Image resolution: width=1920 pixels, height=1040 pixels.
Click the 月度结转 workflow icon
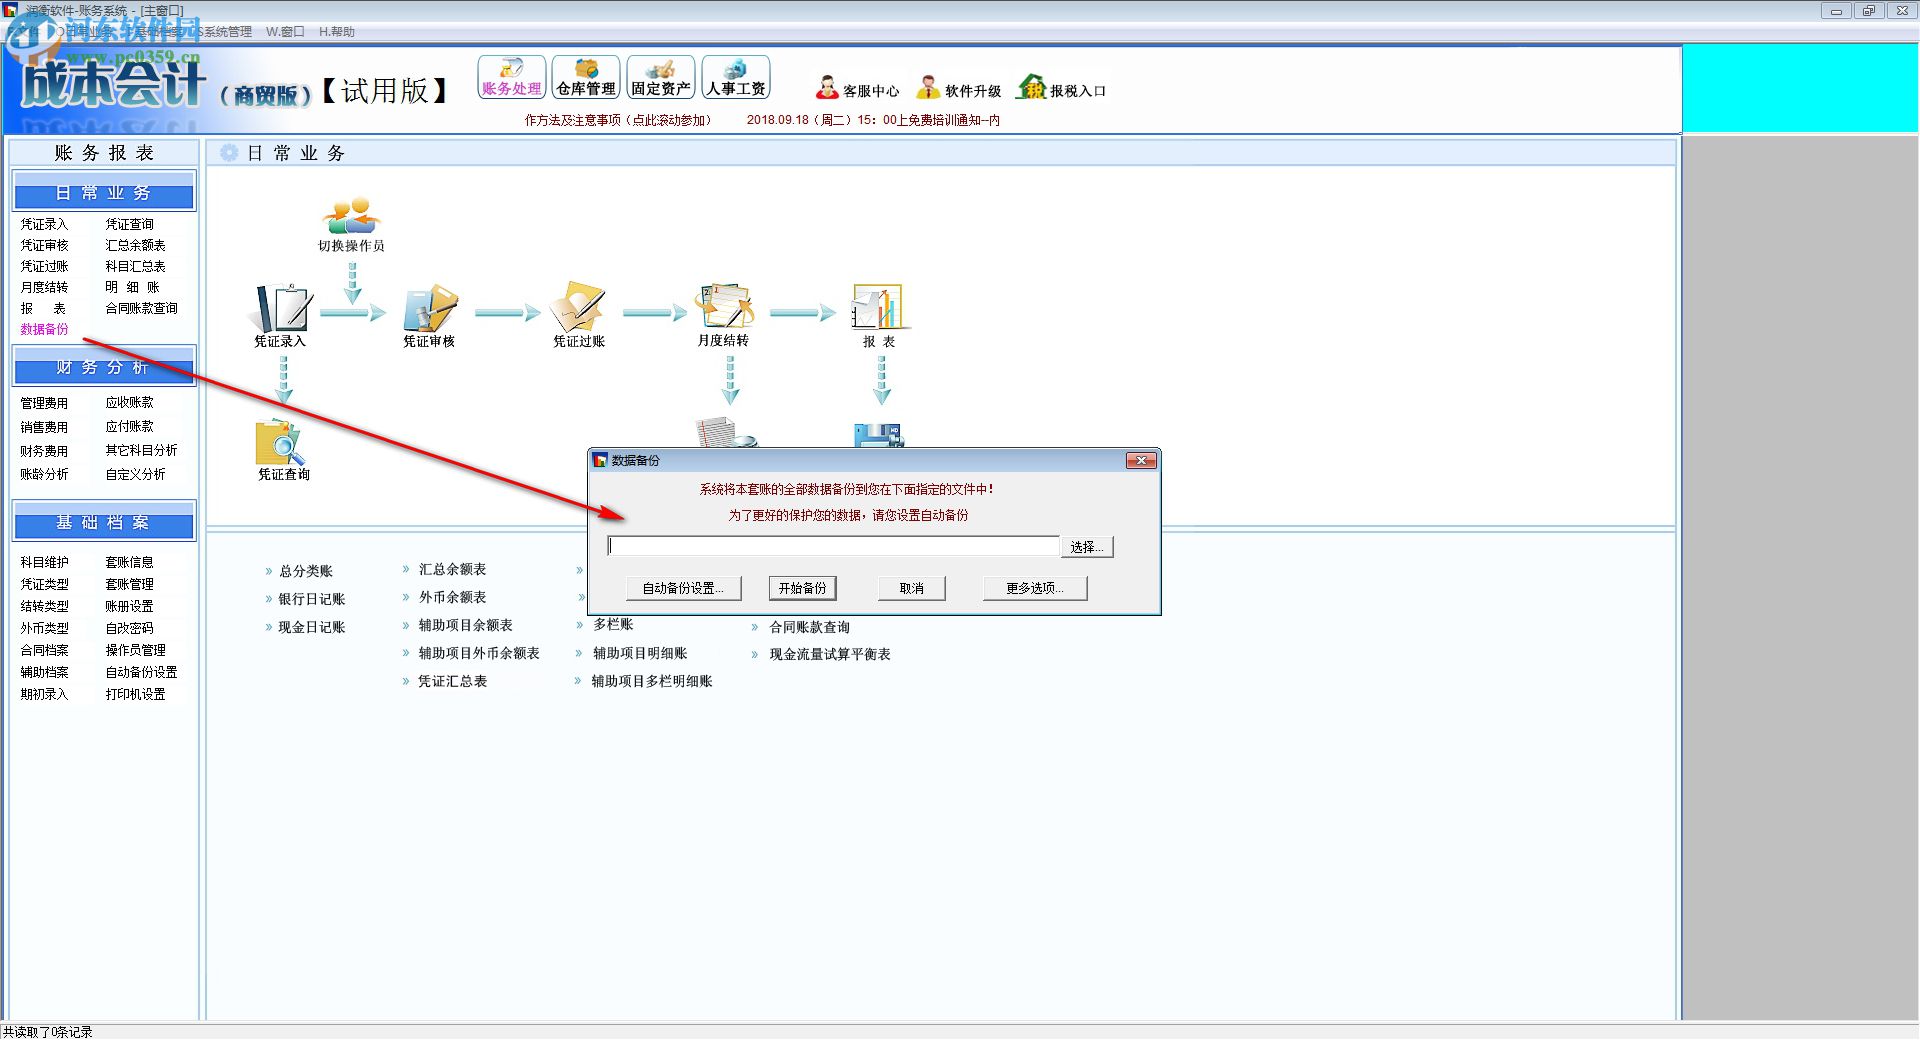point(724,316)
